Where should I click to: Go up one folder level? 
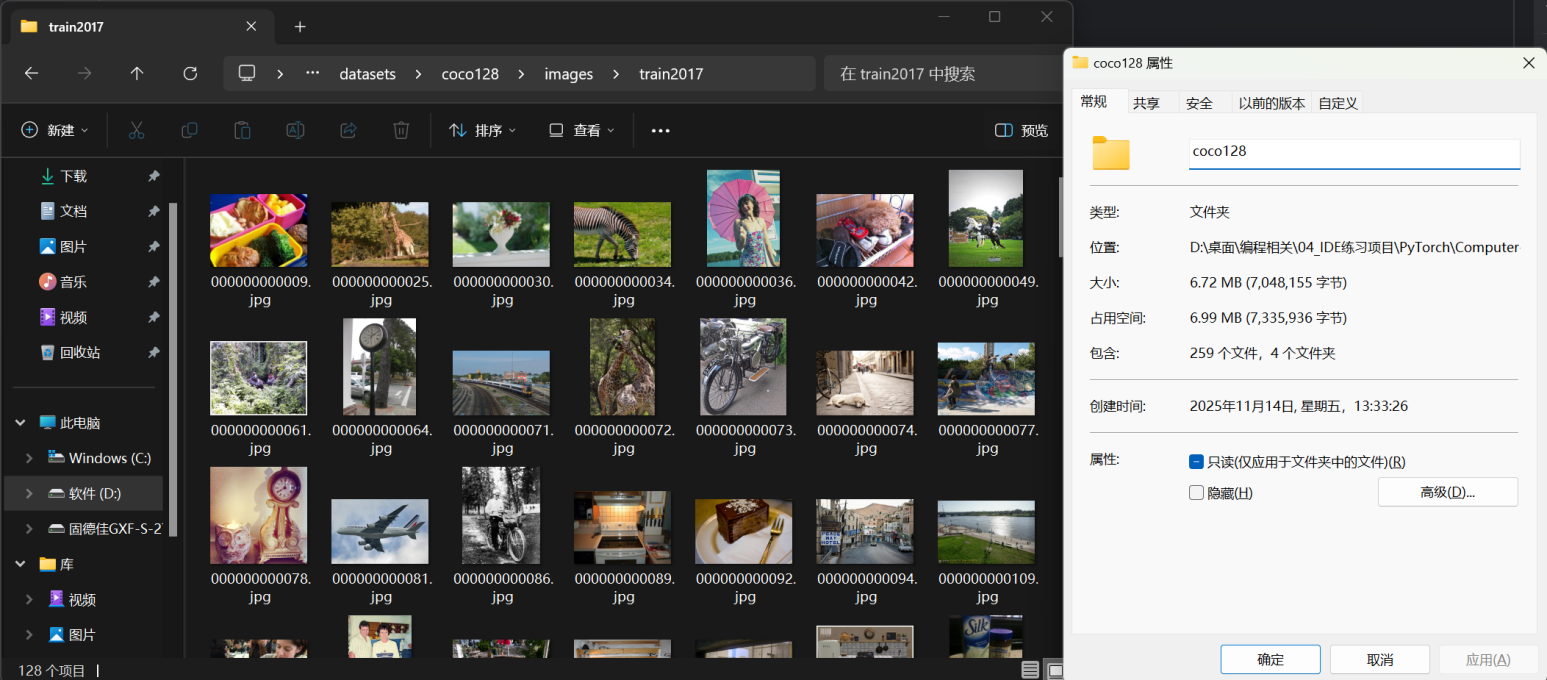[137, 74]
